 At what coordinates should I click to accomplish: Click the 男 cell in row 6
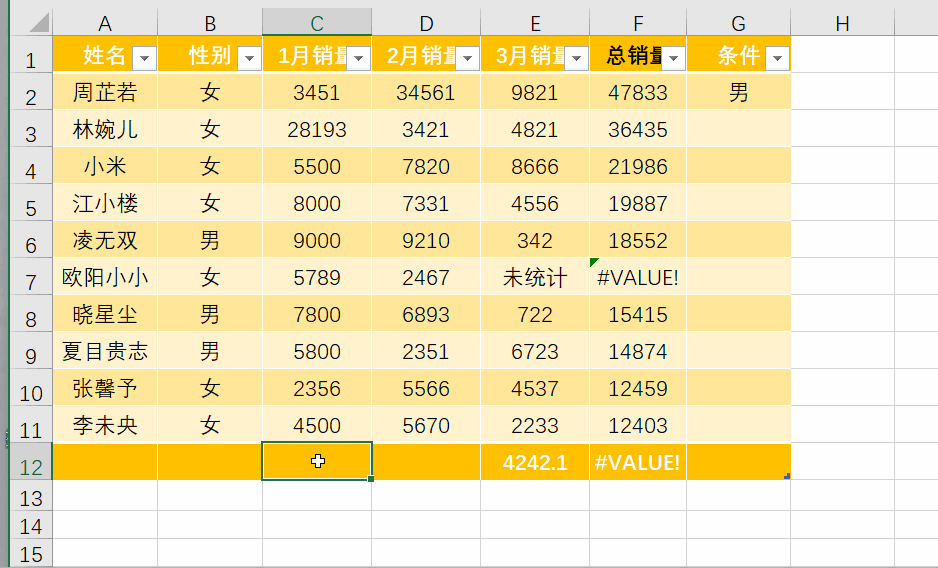[210, 240]
